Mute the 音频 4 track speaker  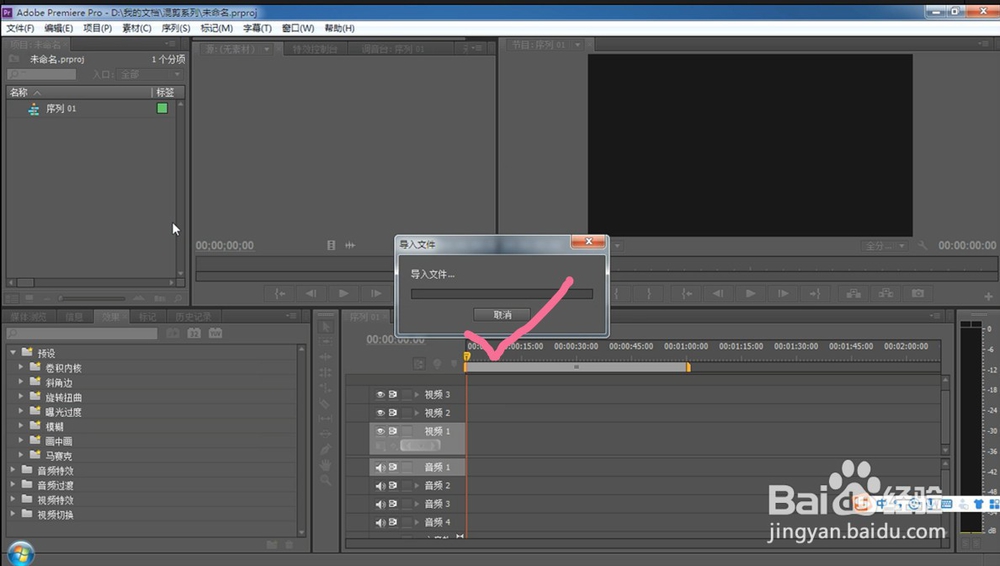point(380,522)
